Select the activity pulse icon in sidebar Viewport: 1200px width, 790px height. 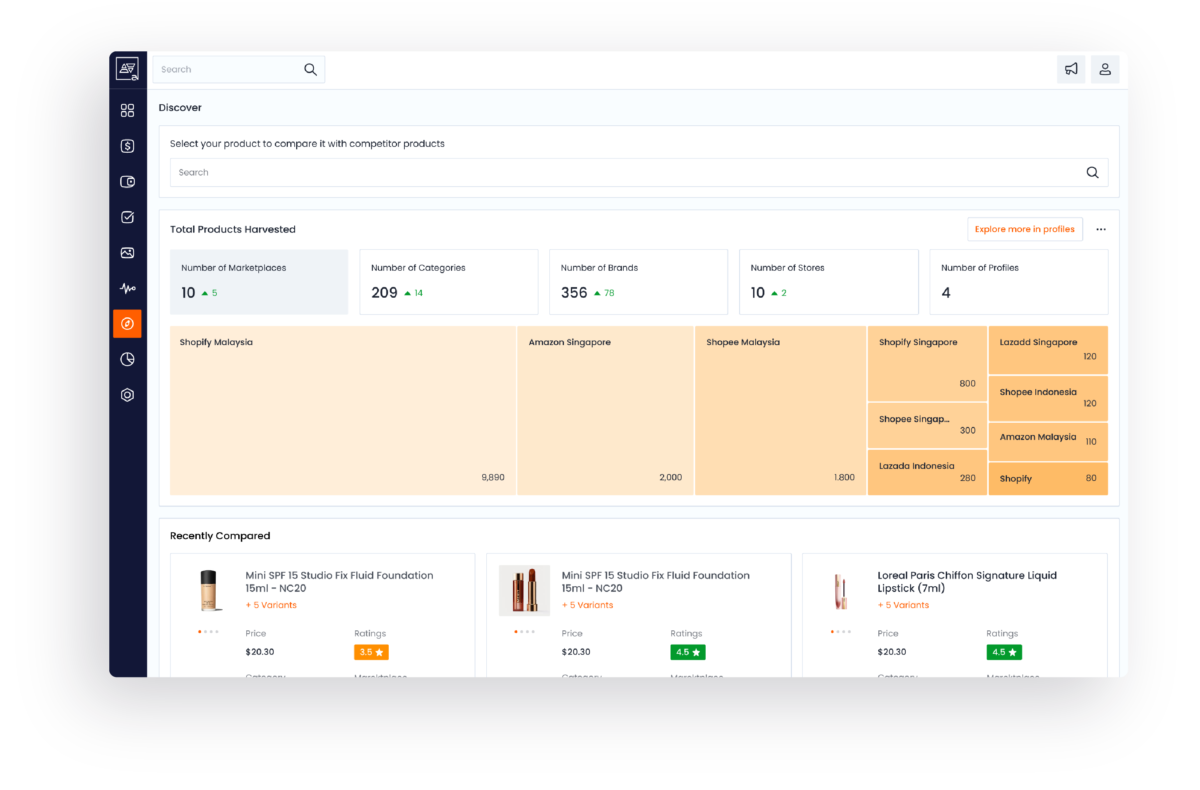127,288
